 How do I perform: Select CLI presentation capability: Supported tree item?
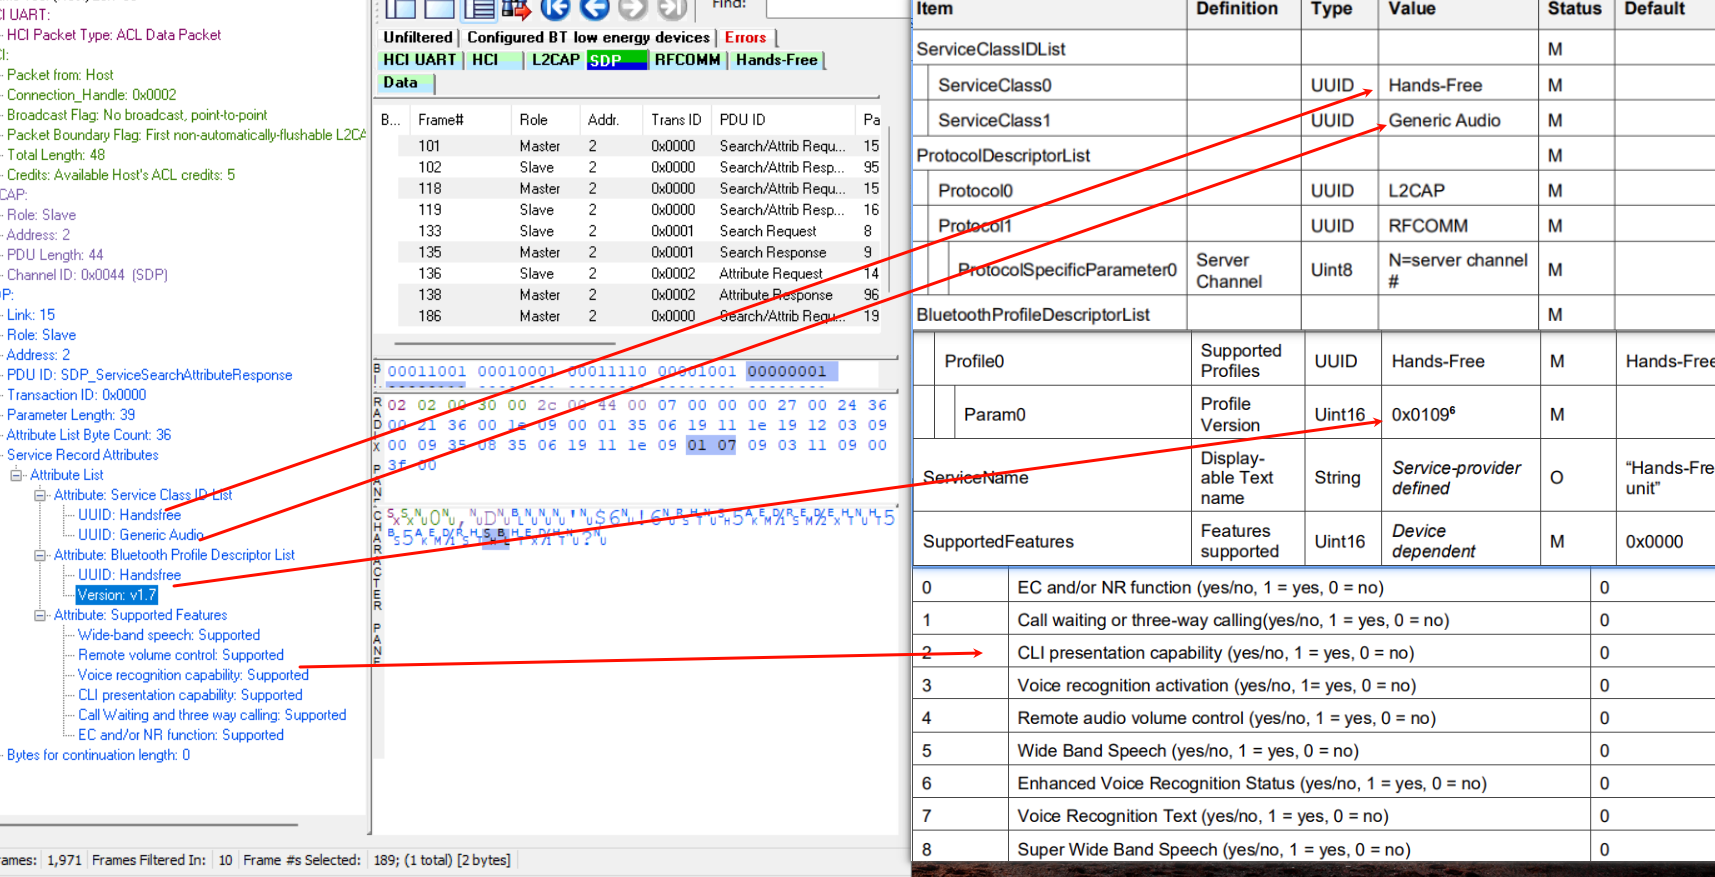(190, 695)
